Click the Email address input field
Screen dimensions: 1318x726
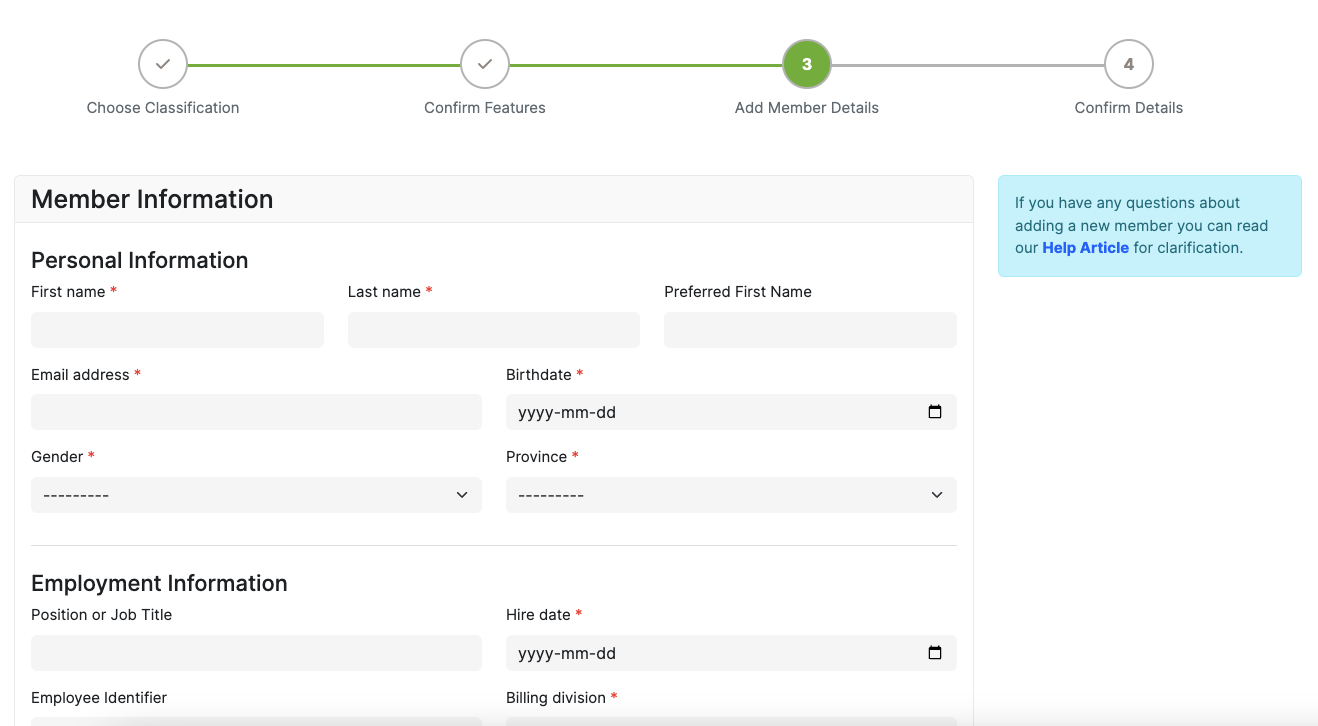tap(256, 412)
